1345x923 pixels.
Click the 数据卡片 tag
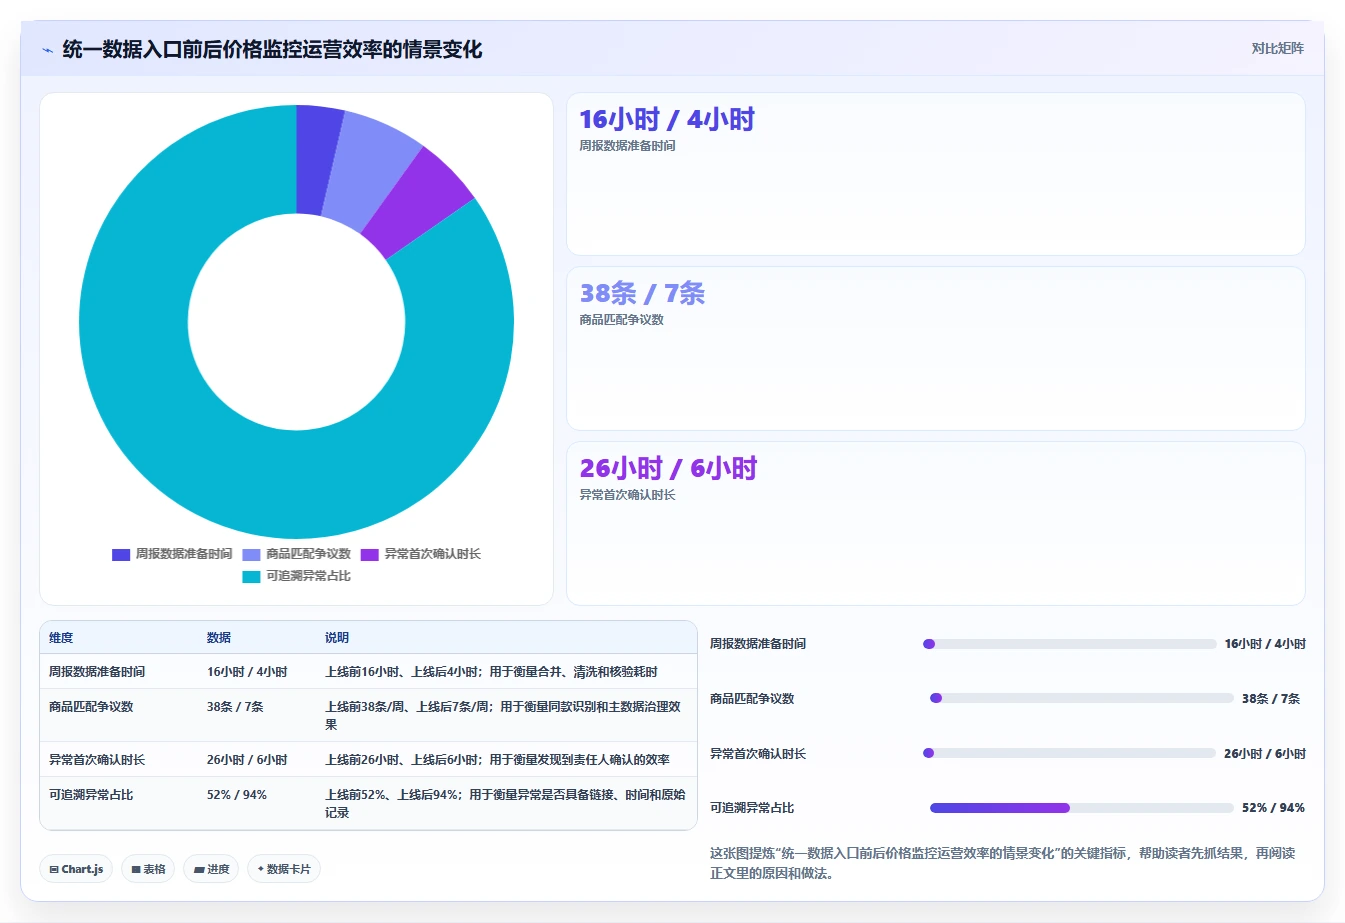click(x=284, y=869)
